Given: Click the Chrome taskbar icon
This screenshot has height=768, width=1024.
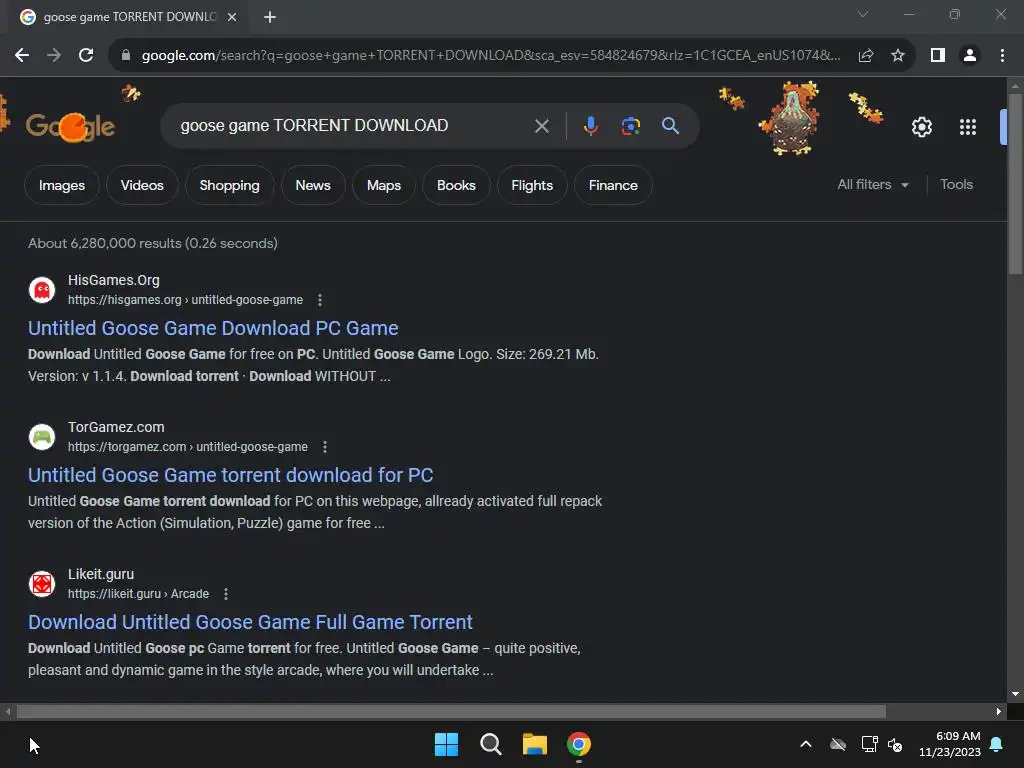Looking at the screenshot, I should coord(579,744).
